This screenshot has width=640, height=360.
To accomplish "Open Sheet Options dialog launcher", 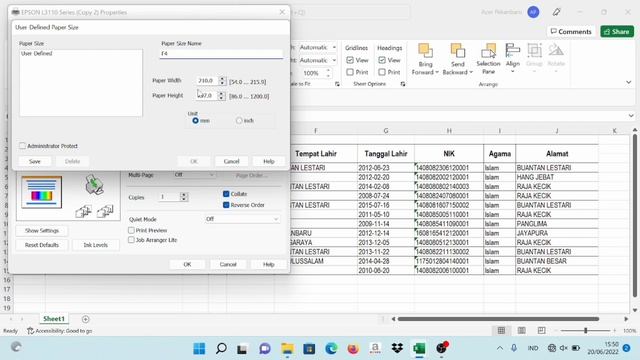I will [403, 84].
